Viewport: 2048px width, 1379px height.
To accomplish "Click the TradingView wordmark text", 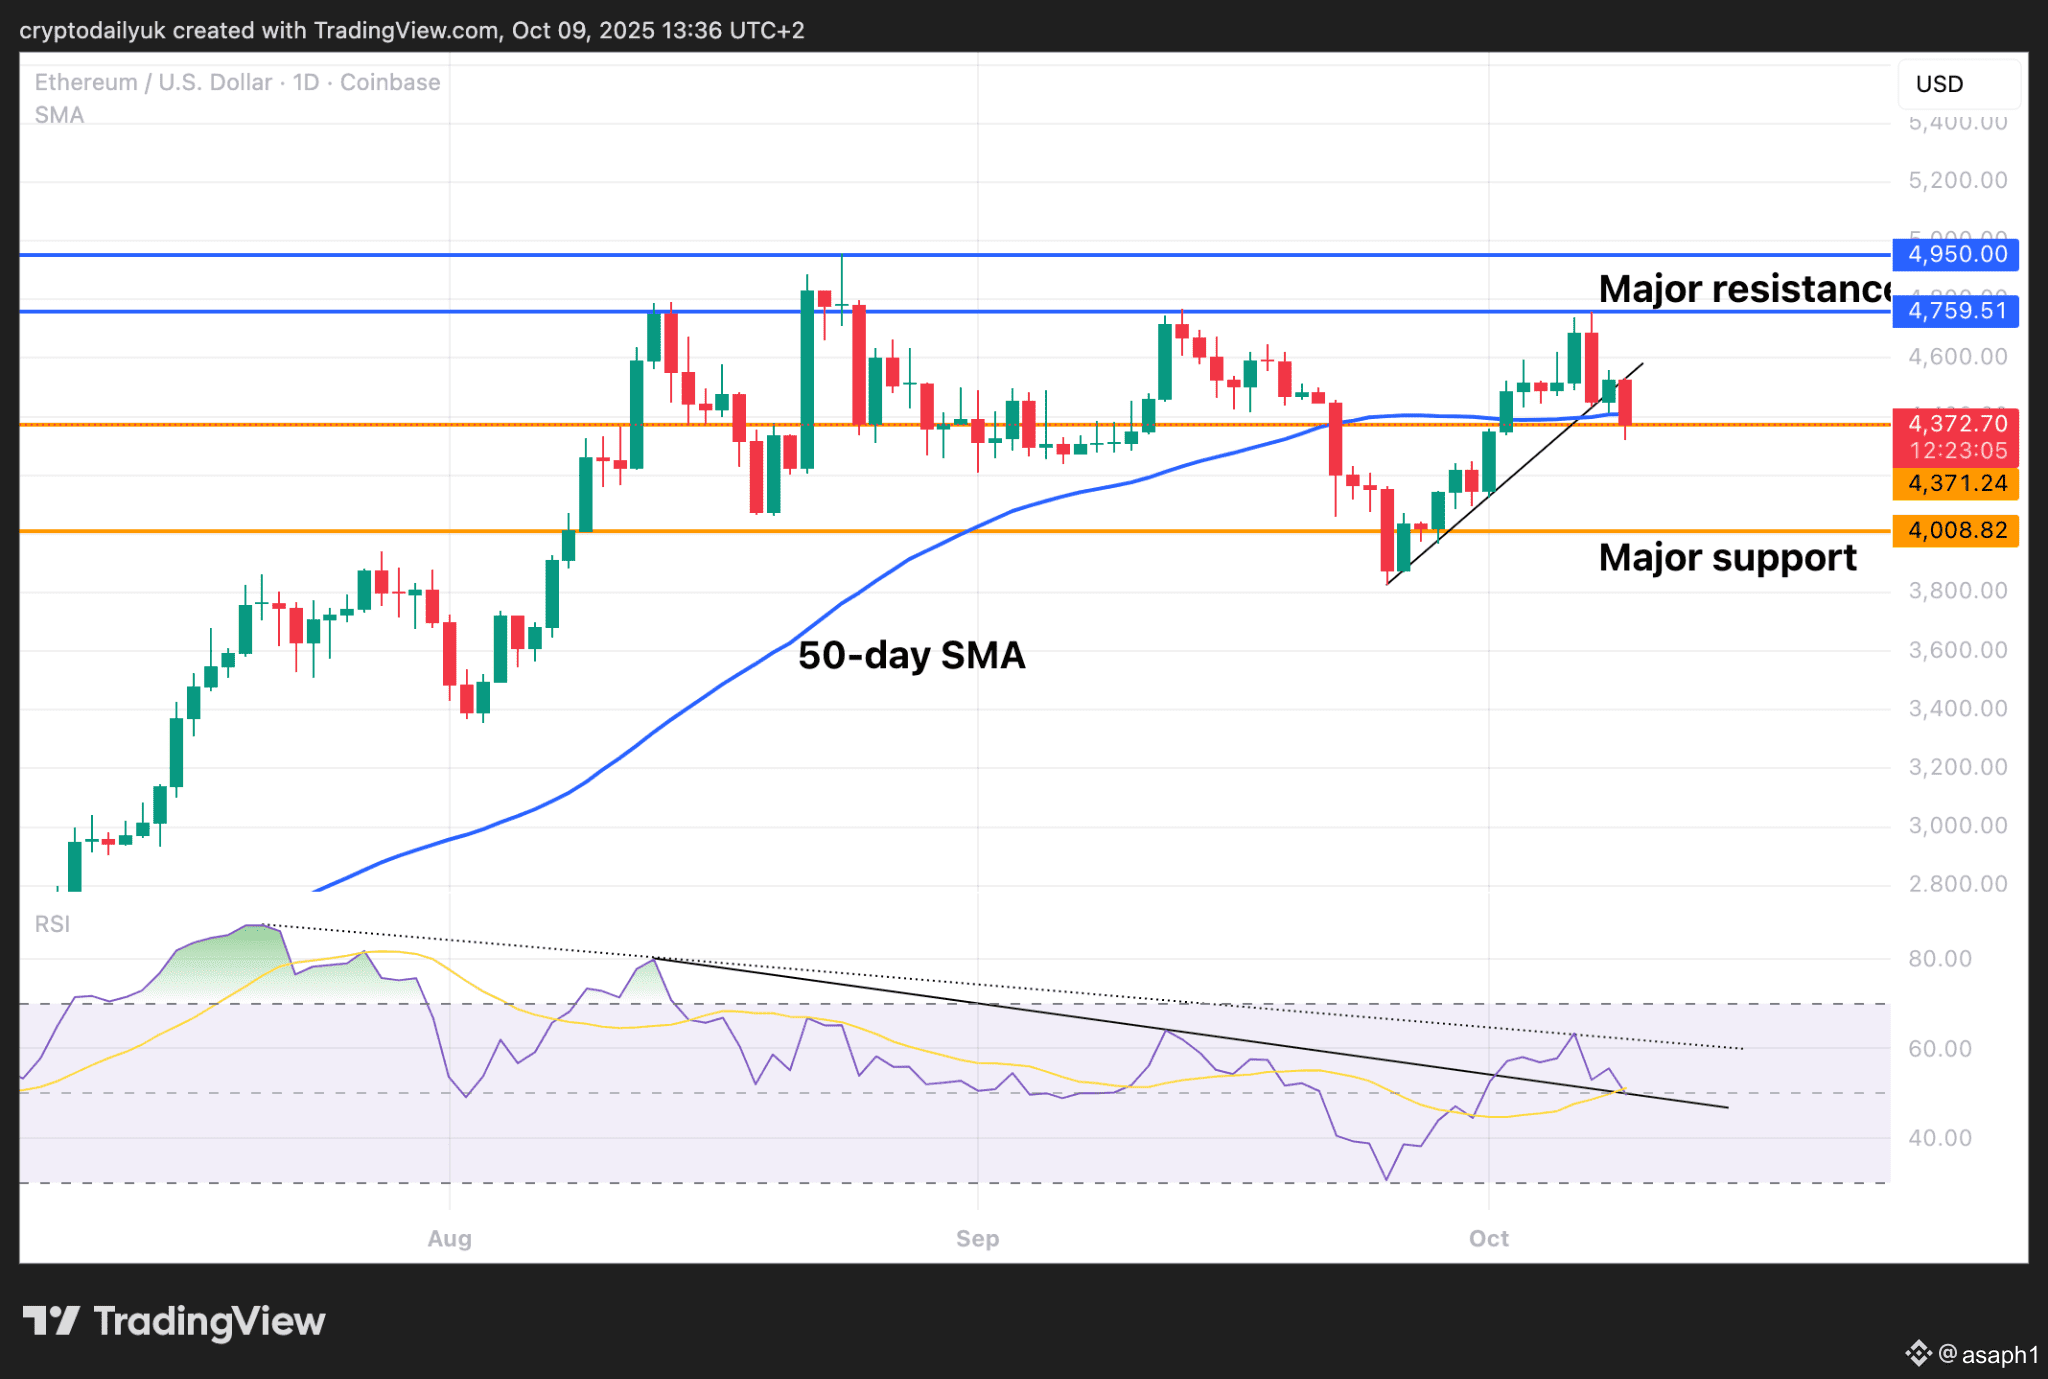I will (x=209, y=1321).
